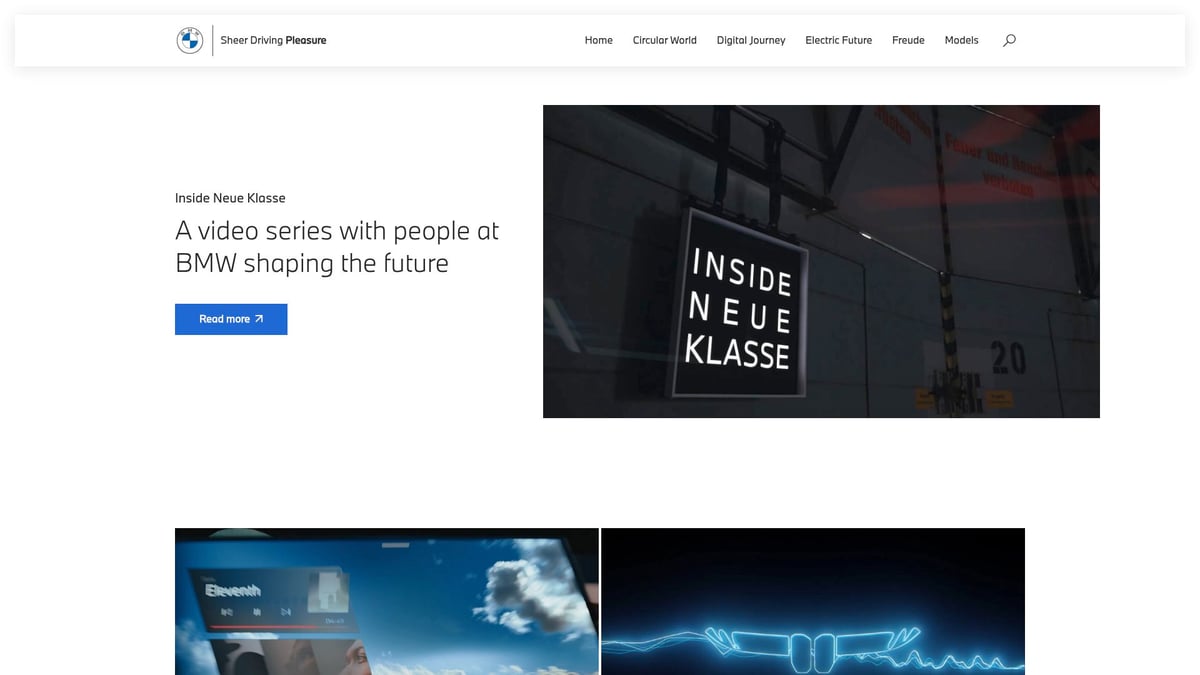The image size is (1200, 675).
Task: Open the Digital Journey section
Action: coord(751,40)
